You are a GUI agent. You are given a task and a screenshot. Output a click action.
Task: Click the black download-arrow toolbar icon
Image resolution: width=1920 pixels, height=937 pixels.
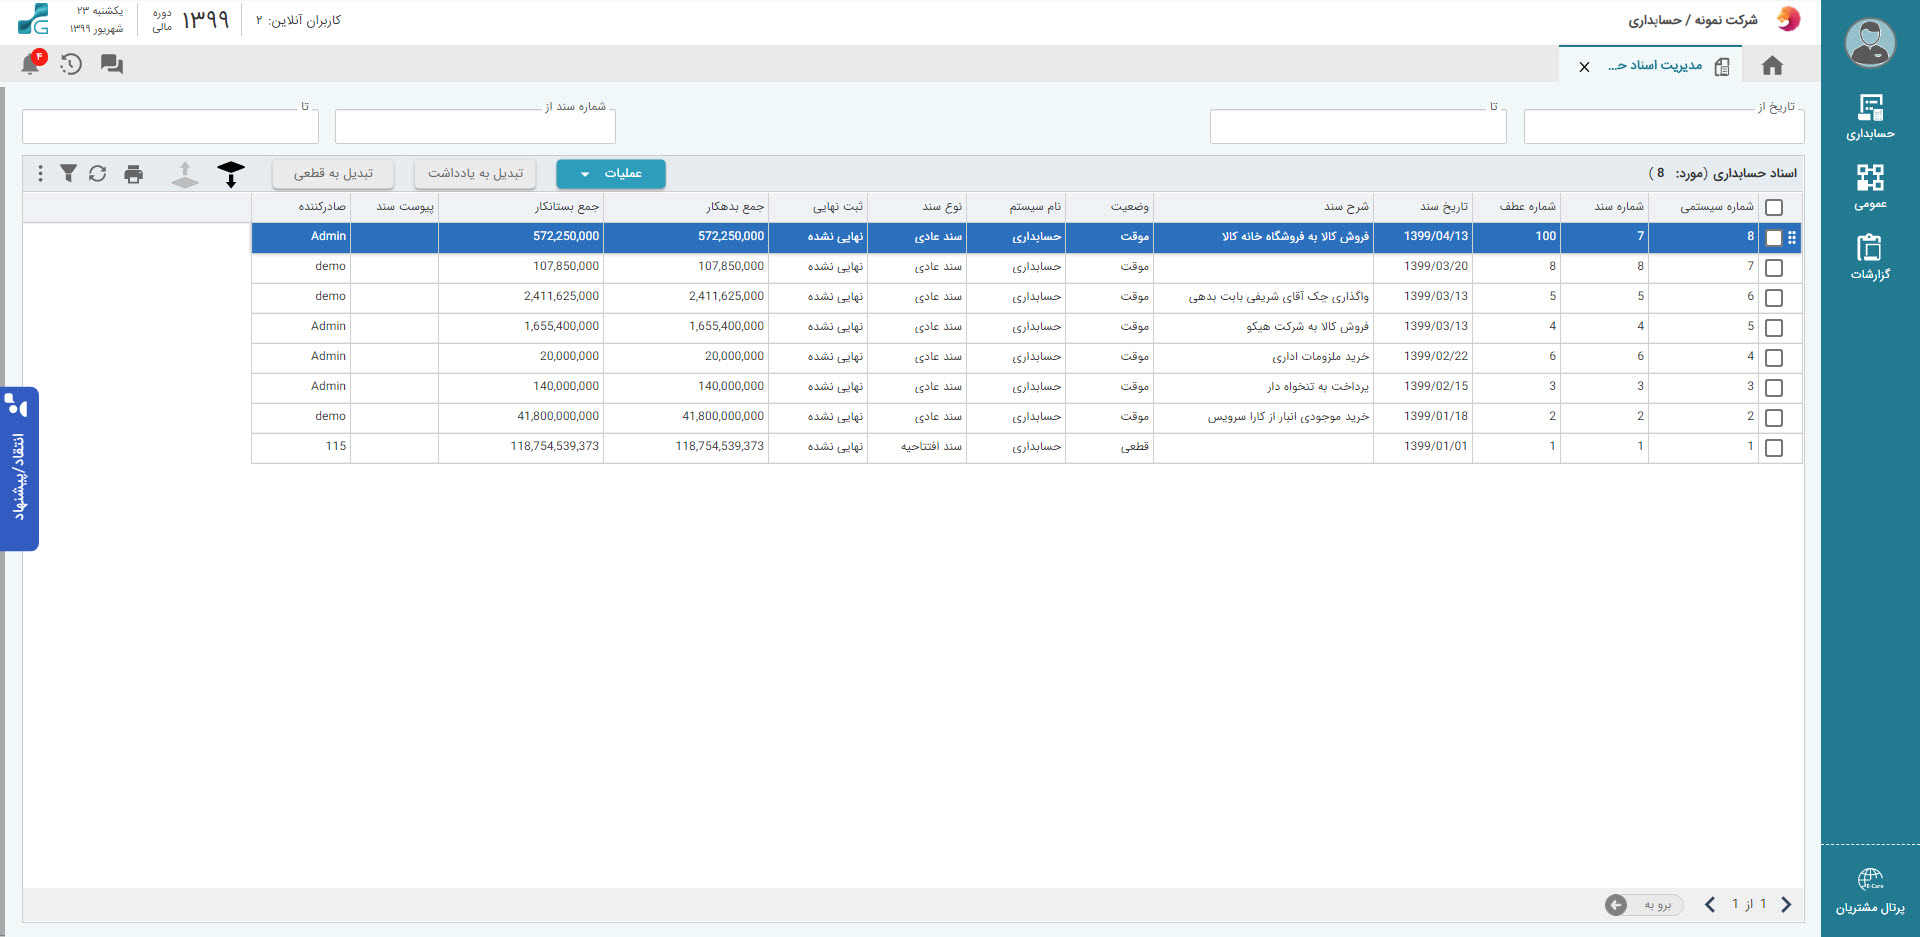[231, 174]
